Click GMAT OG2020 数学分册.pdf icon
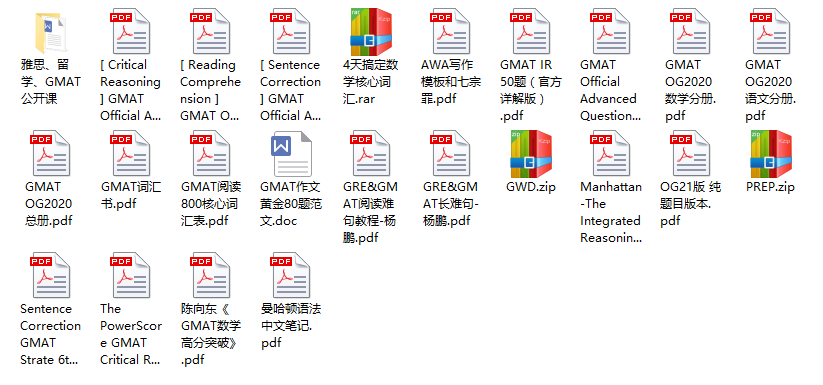Screen dimensions: 823x385 point(690,33)
